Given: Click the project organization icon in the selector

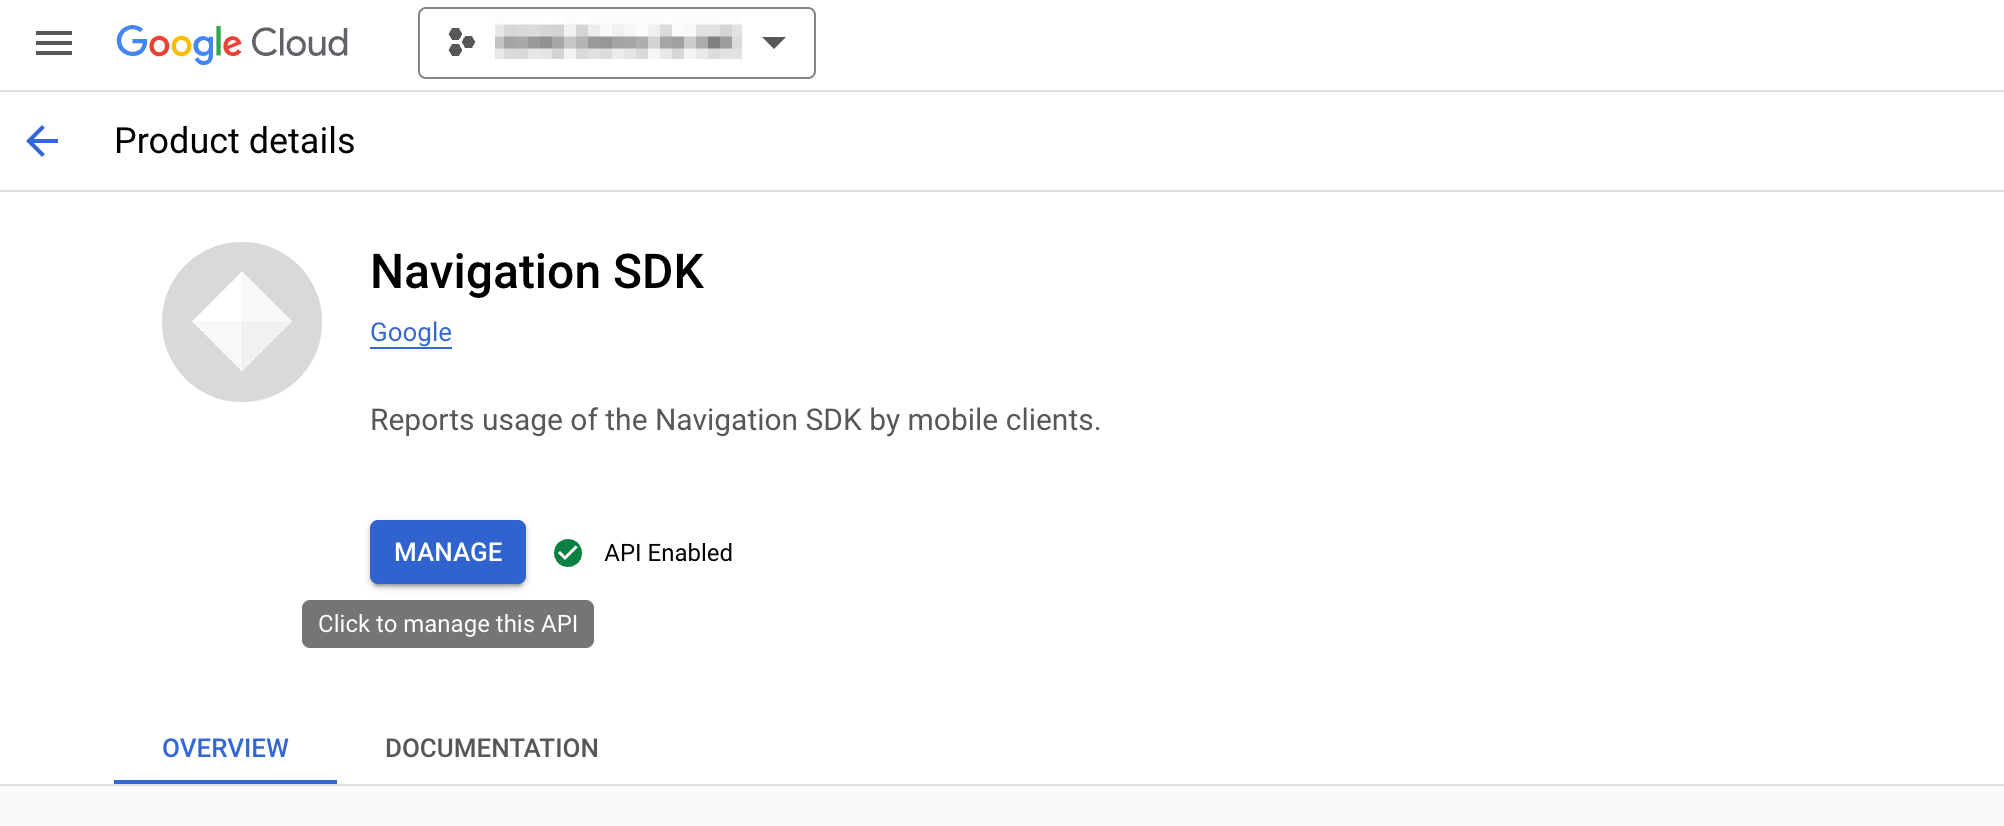Looking at the screenshot, I should (461, 43).
